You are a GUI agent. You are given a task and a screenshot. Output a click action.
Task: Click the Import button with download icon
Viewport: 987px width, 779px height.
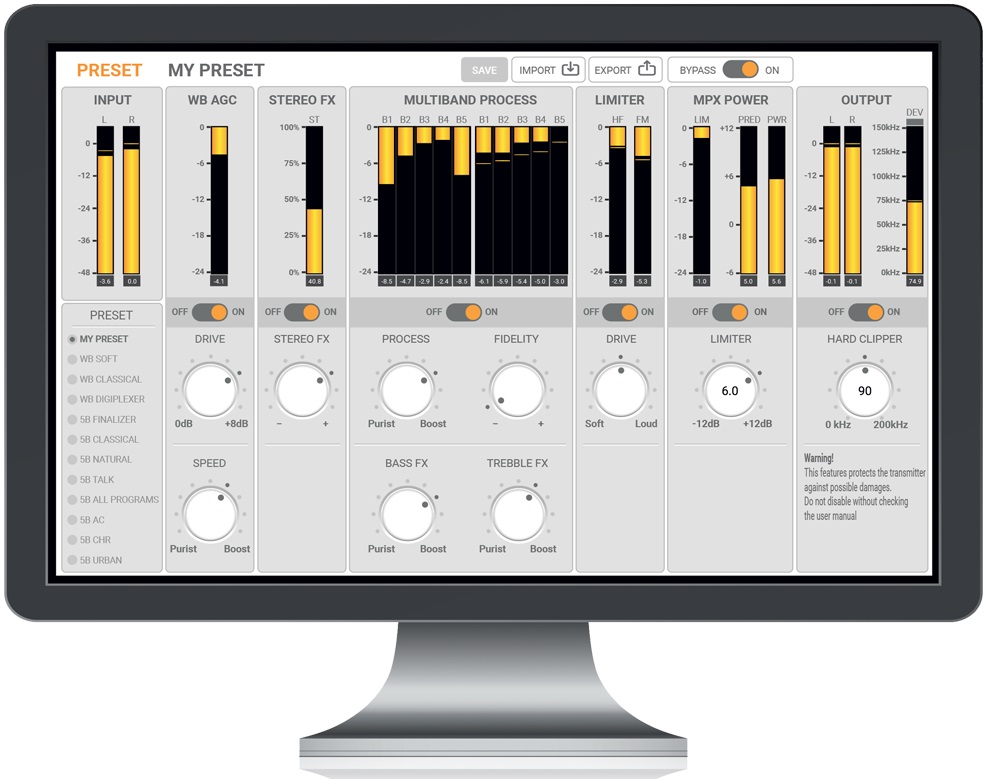tap(548, 70)
